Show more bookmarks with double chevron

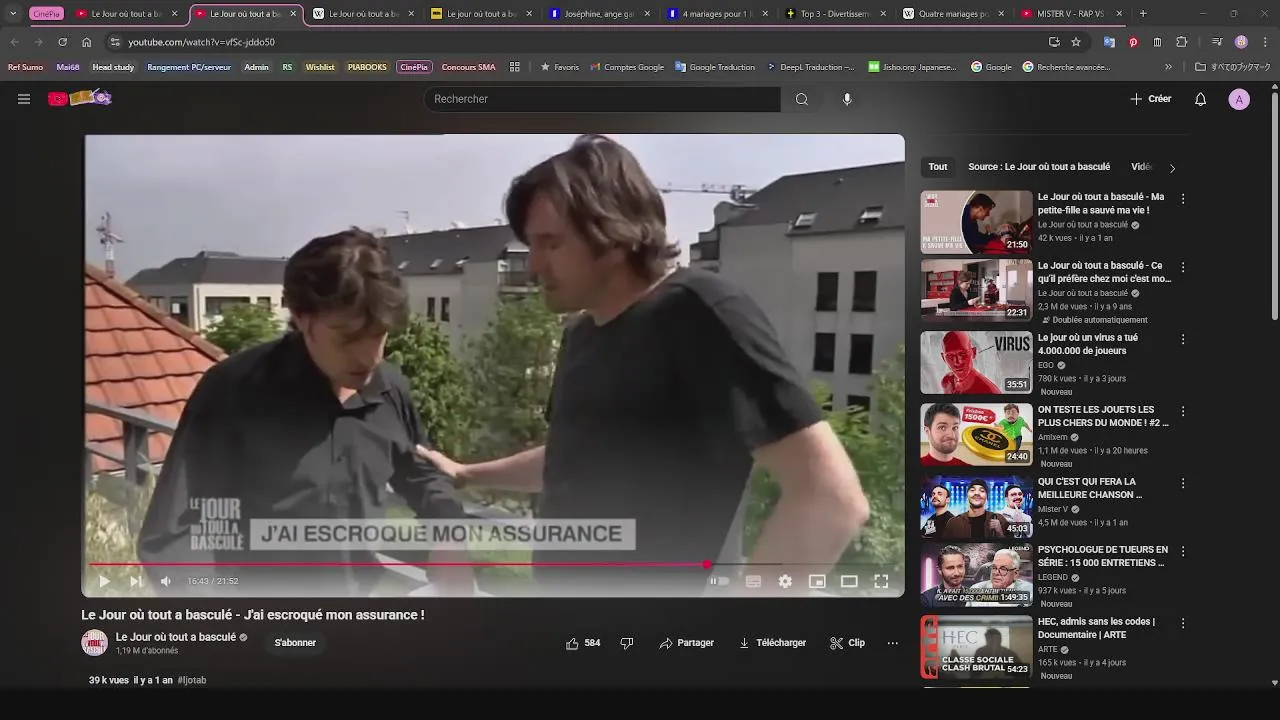coord(1168,67)
